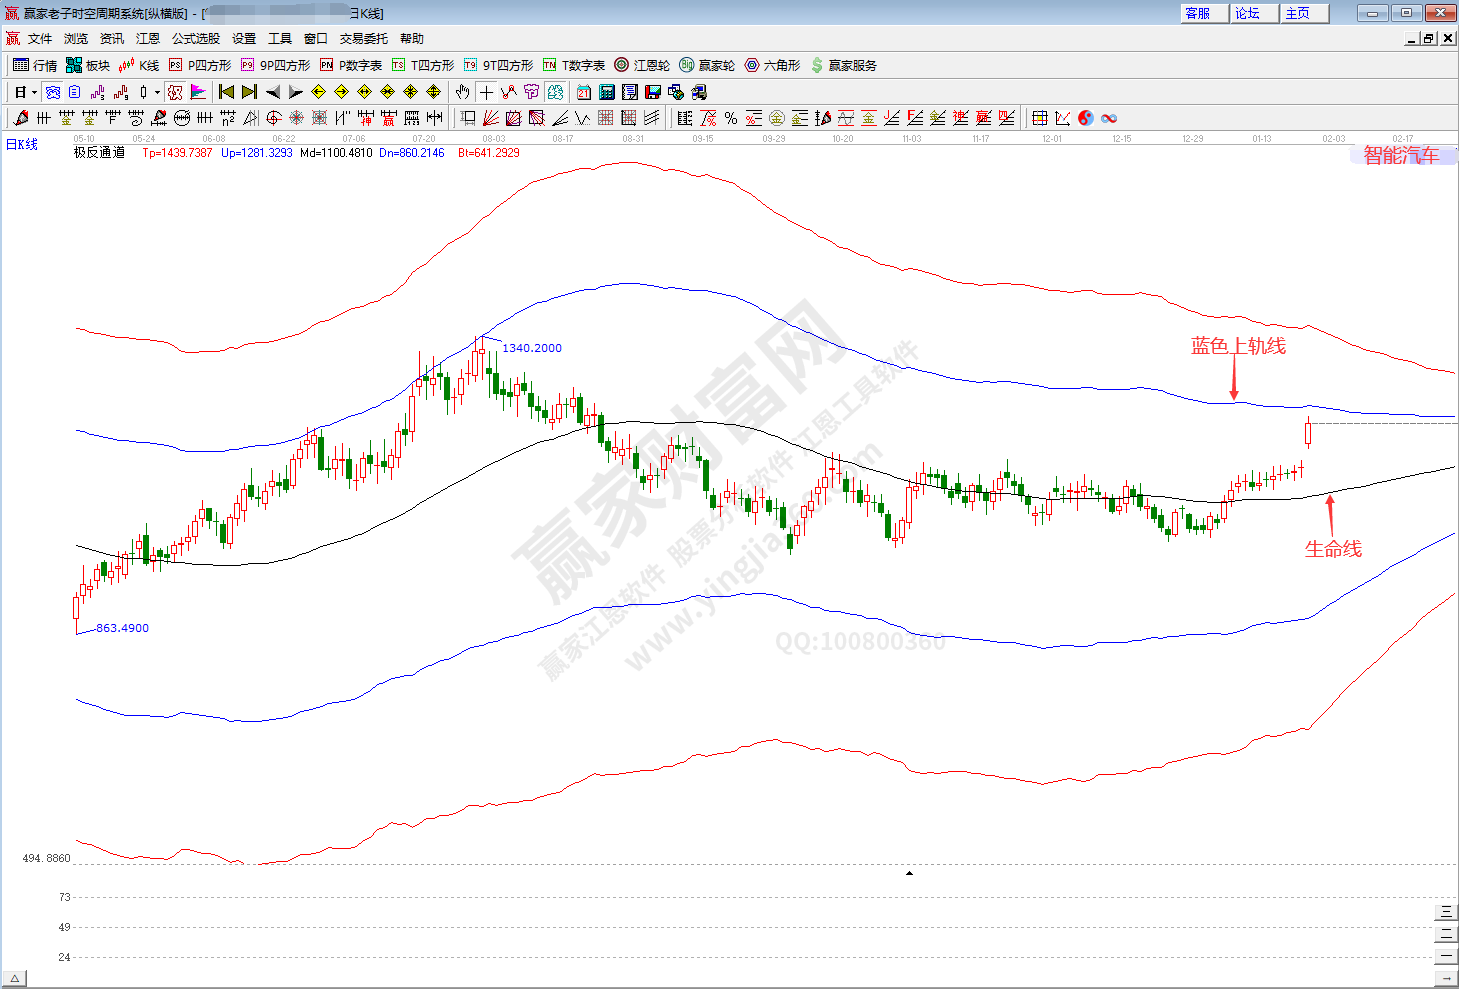The width and height of the screenshot is (1459, 989).
Task: Open the 江恩轮 Gann wheel tool
Action: [642, 65]
